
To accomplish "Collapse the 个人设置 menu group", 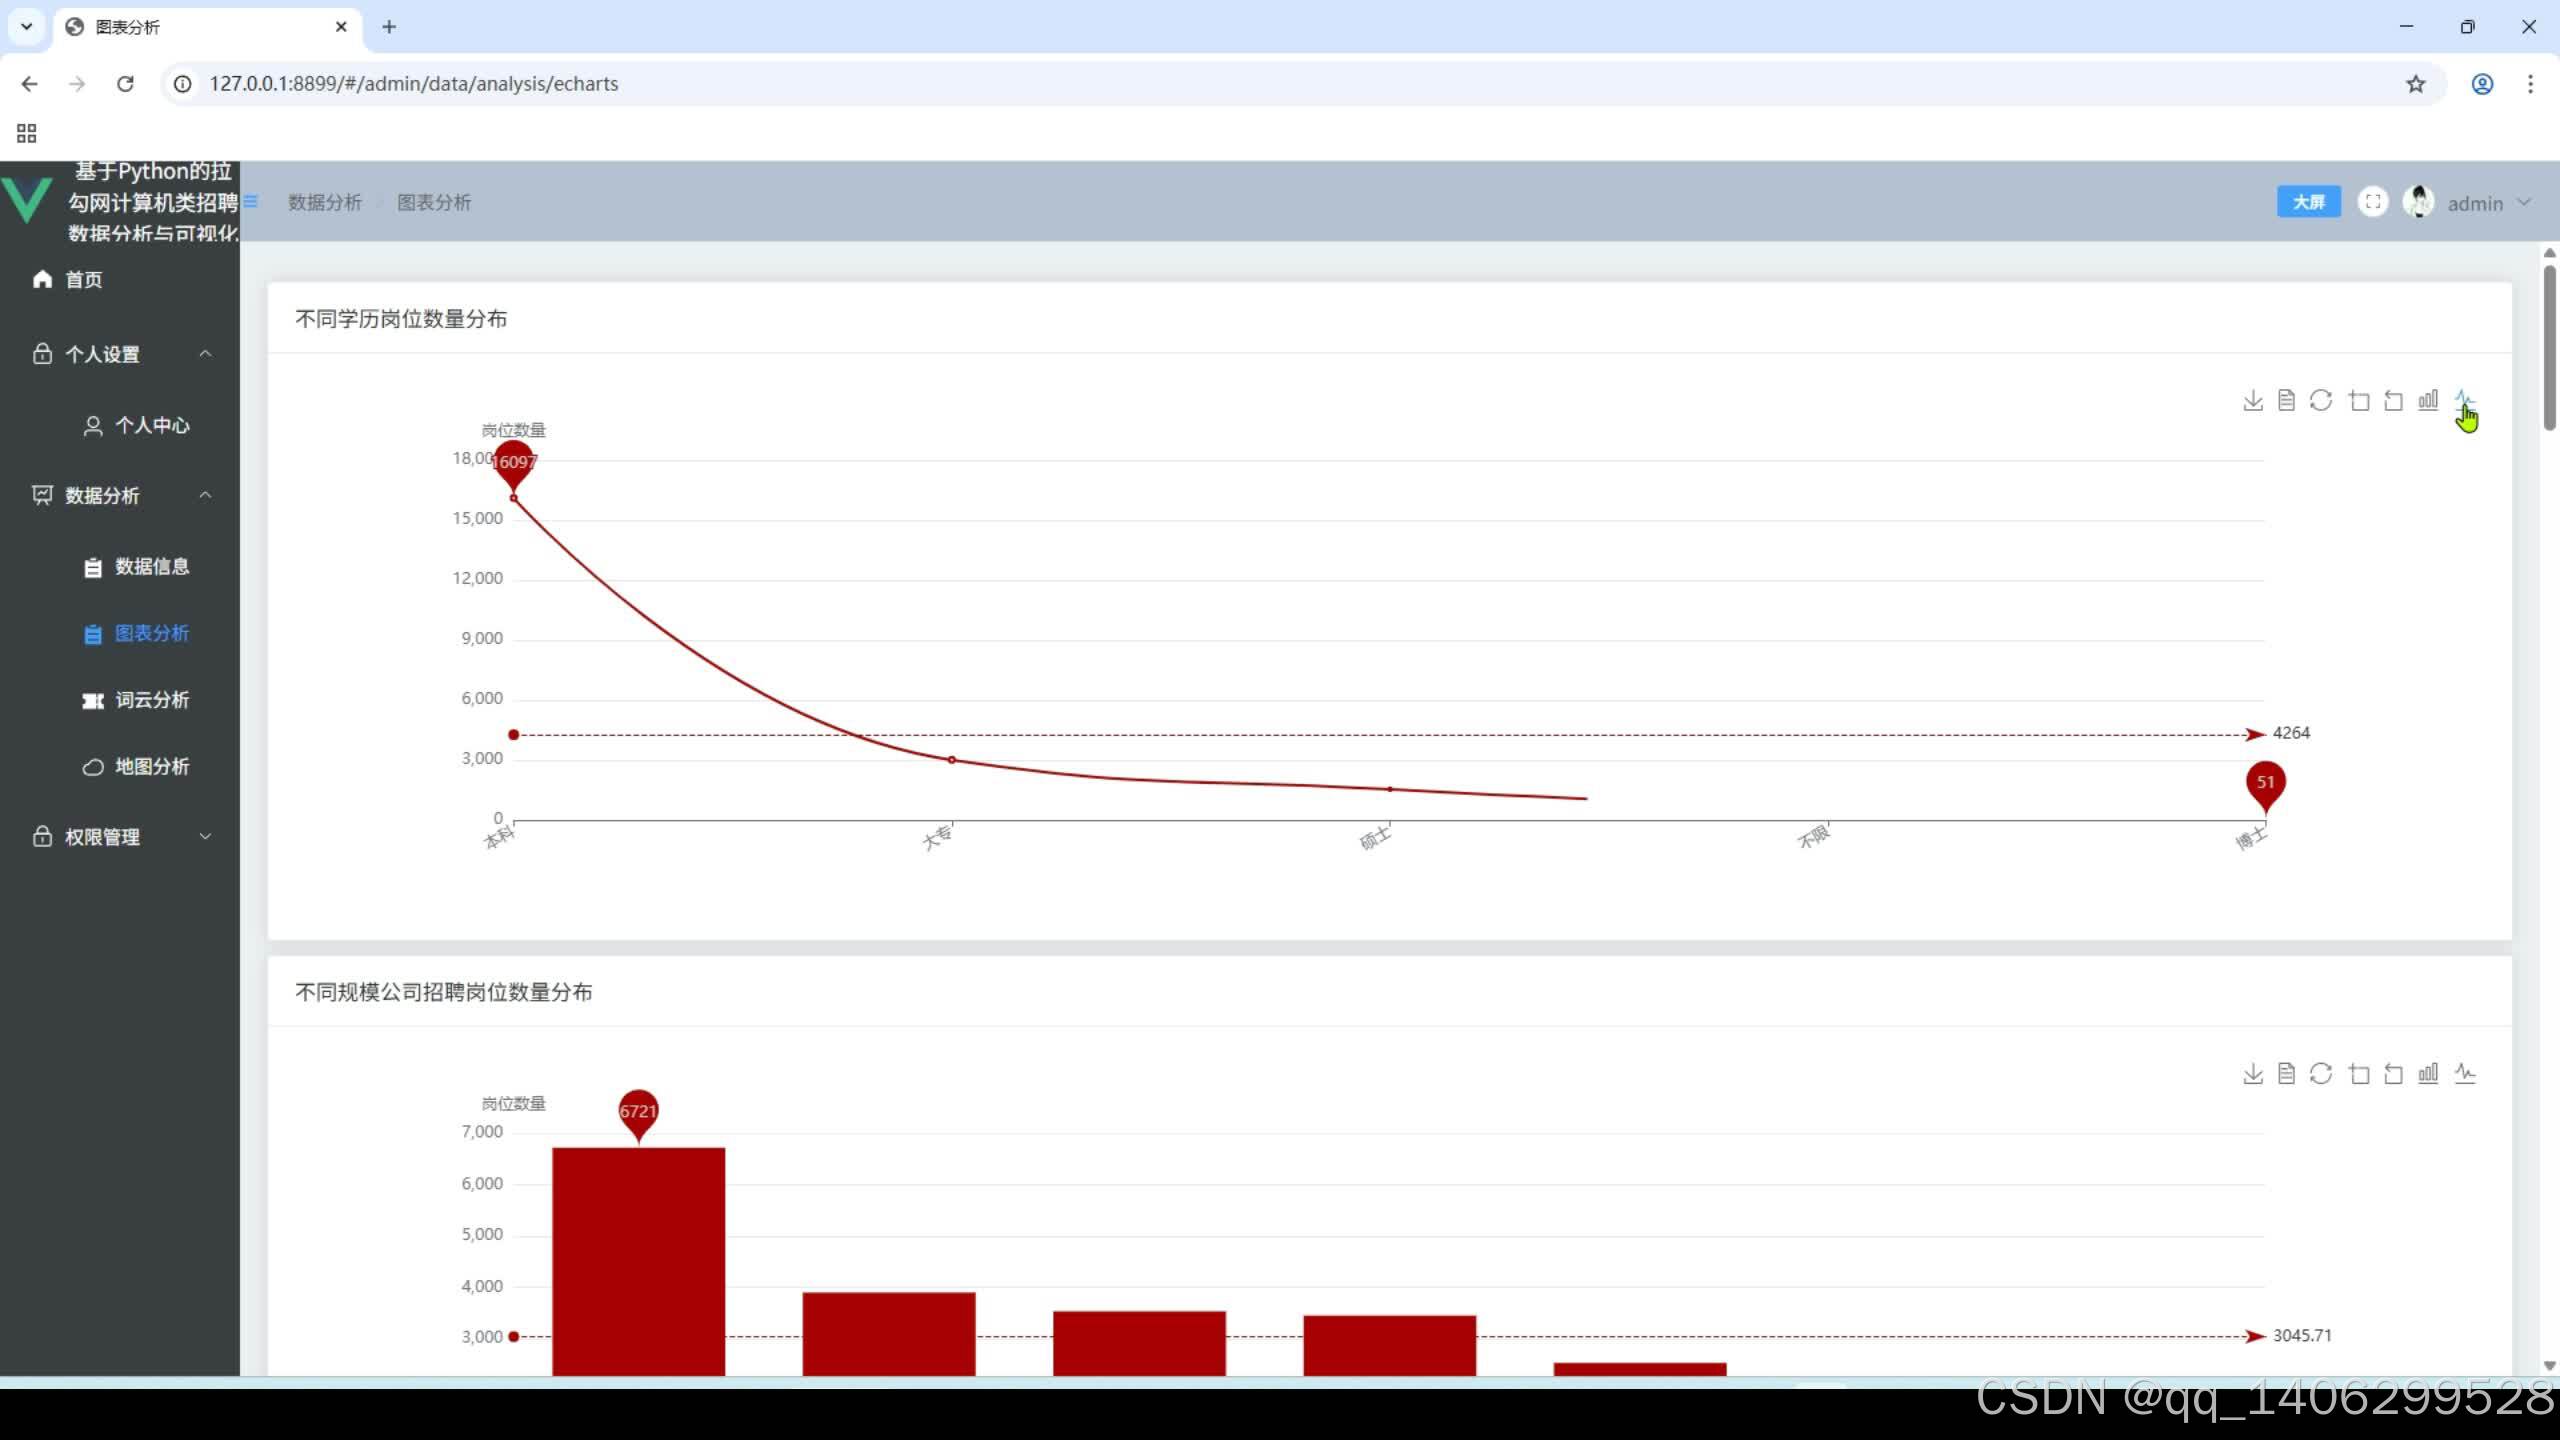I will [120, 354].
